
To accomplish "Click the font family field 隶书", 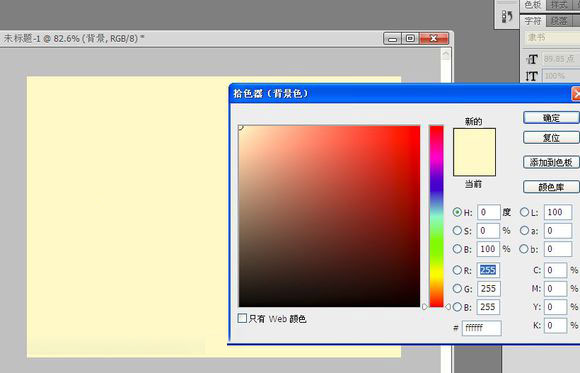I will (x=552, y=38).
